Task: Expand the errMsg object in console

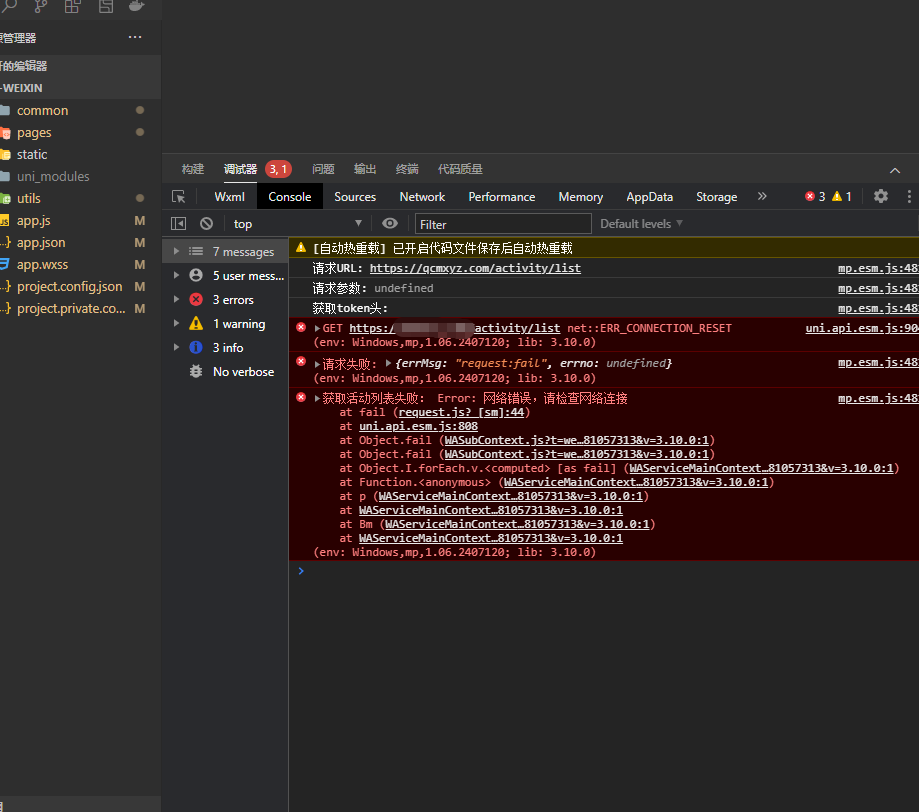Action: [388, 363]
